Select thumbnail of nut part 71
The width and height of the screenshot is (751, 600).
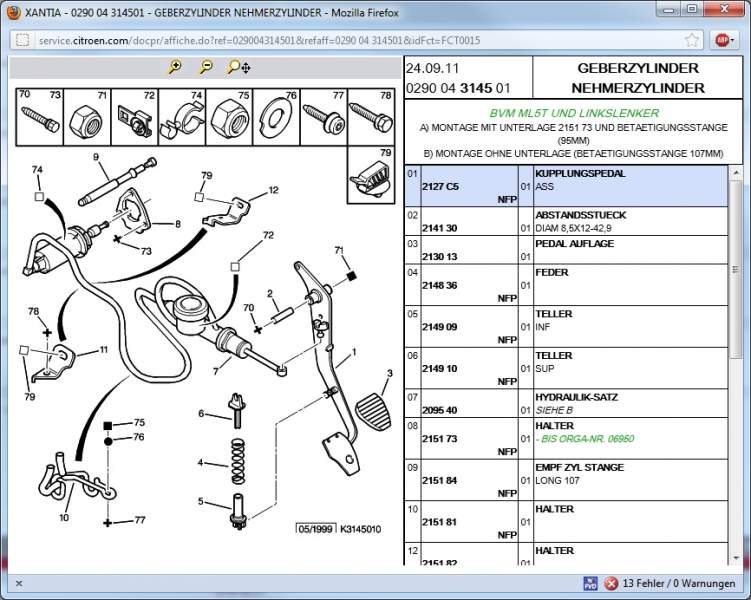(87, 117)
